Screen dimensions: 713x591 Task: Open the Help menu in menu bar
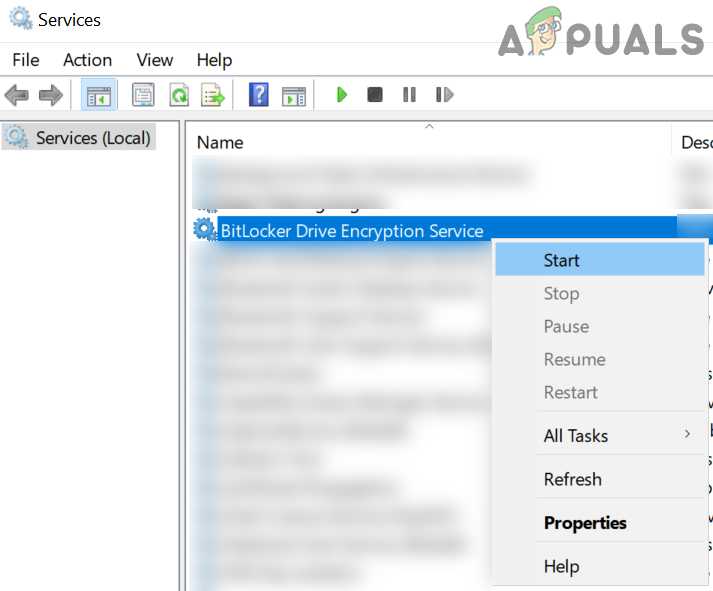(214, 60)
